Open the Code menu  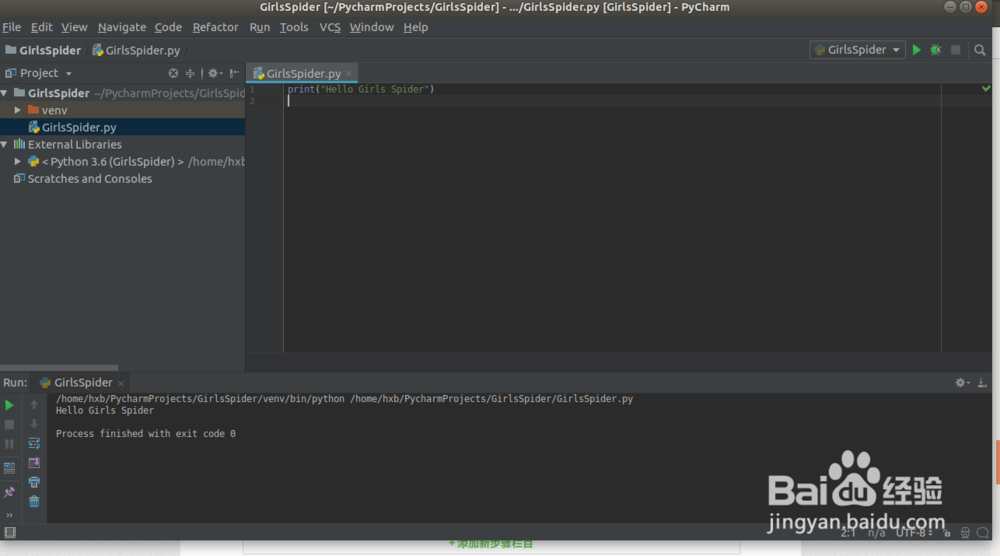pyautogui.click(x=168, y=27)
